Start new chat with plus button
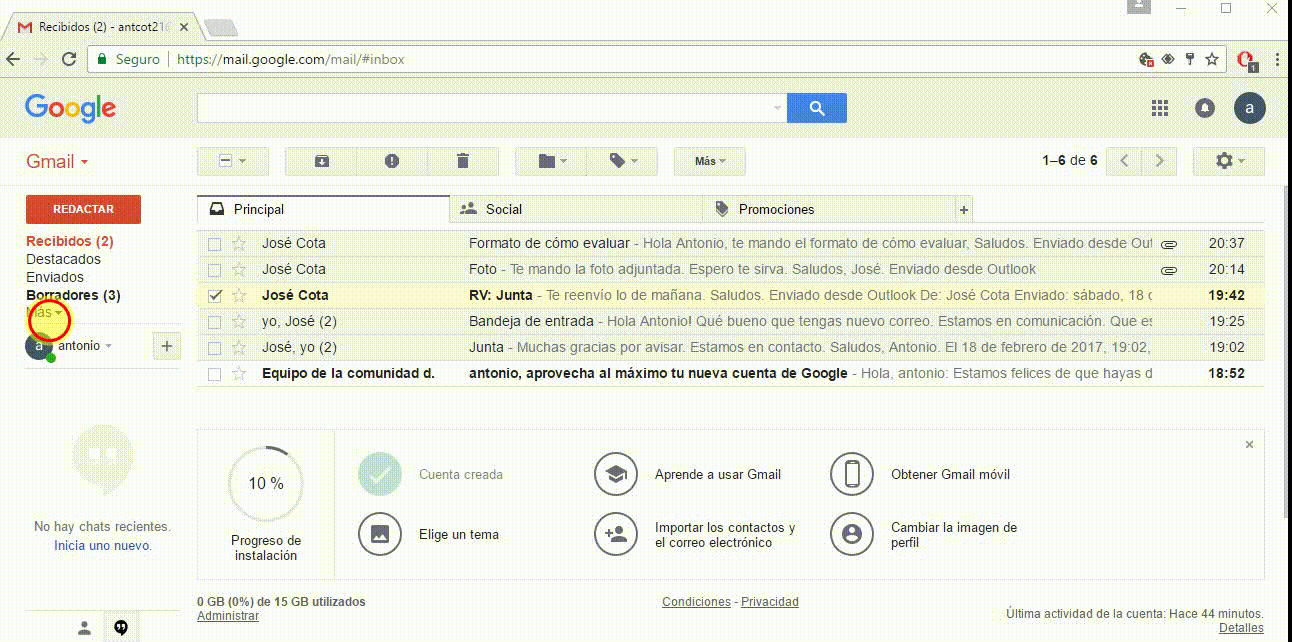1292x642 pixels. tap(166, 346)
